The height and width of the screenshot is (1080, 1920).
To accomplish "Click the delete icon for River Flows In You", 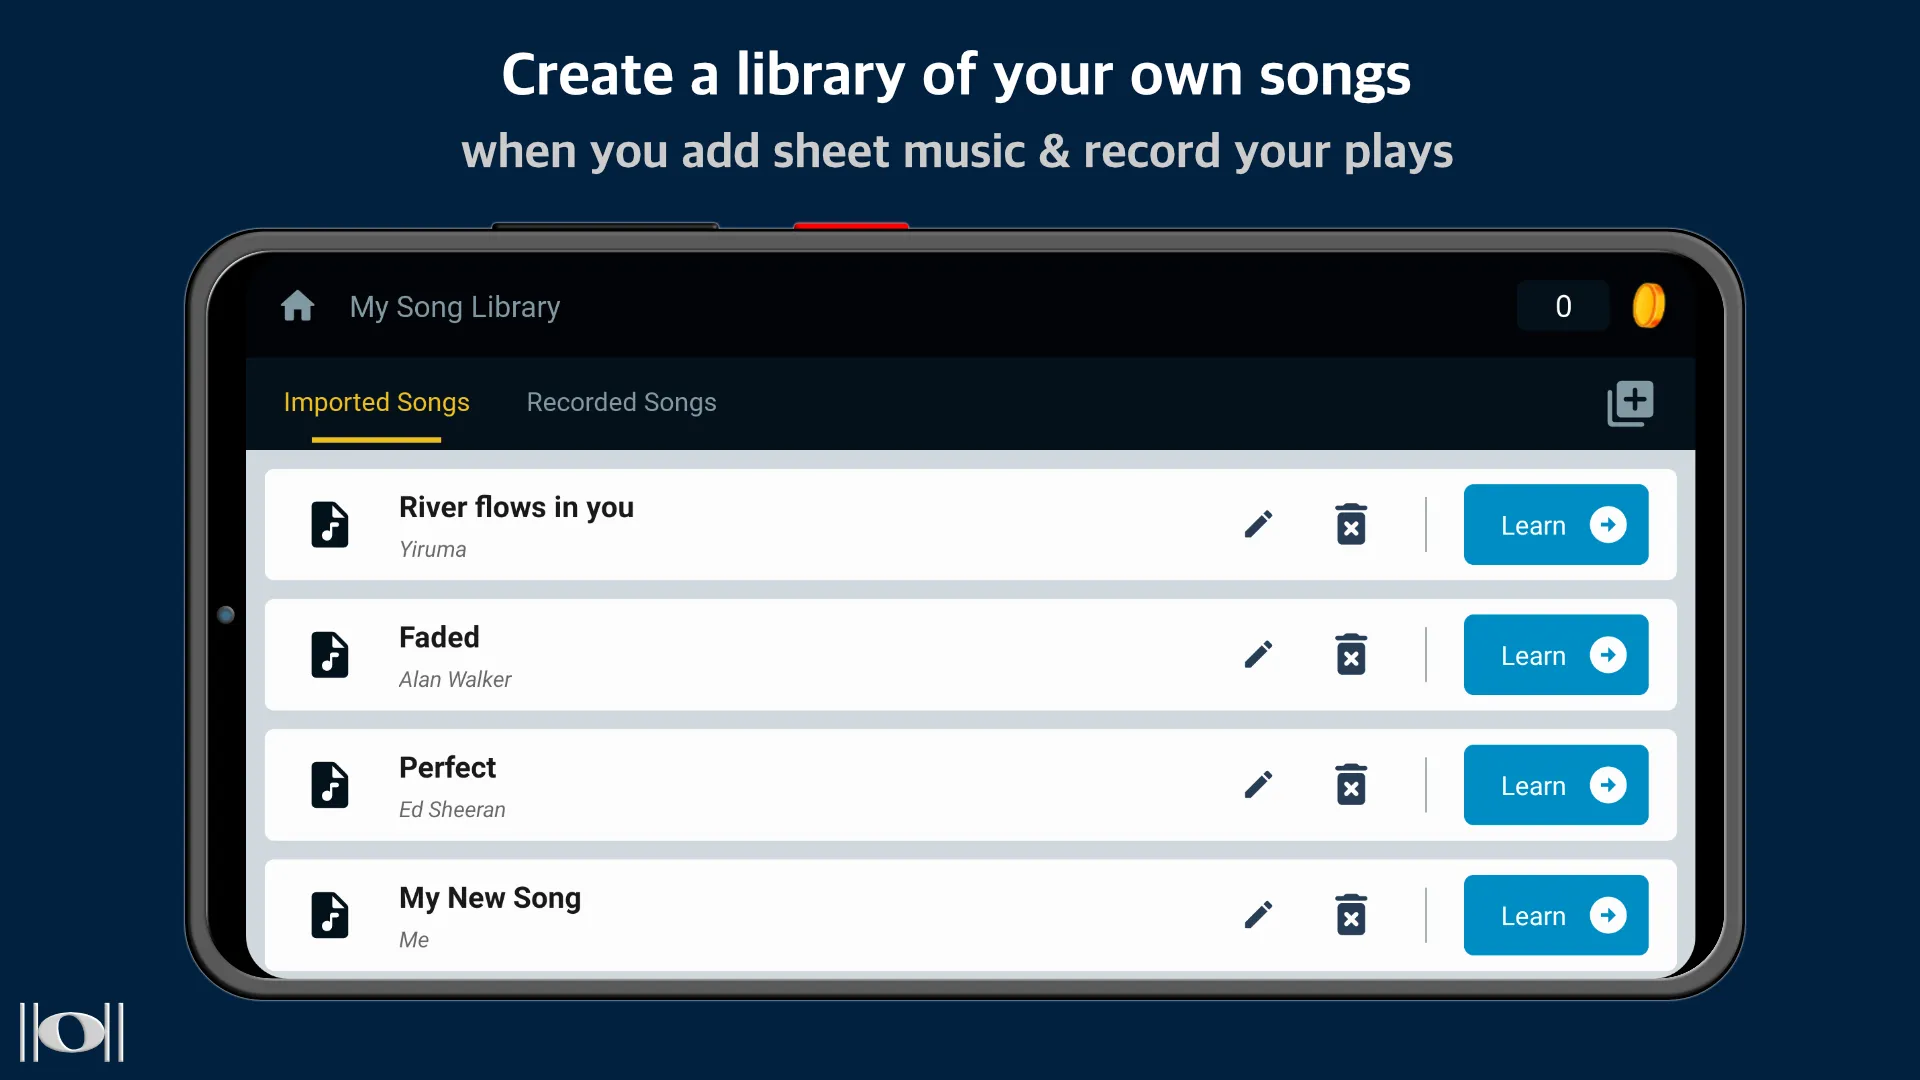I will pyautogui.click(x=1350, y=524).
